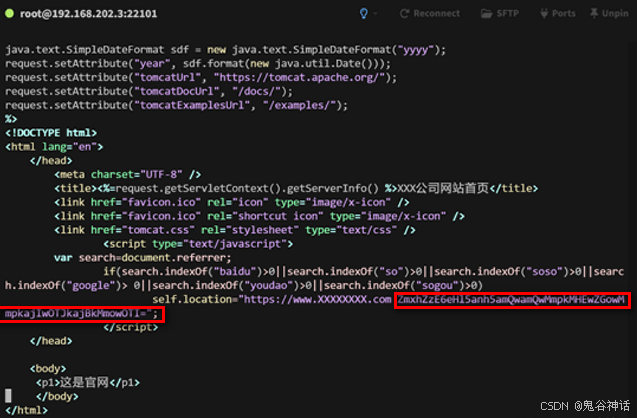Screen dimensions: 637x418
Task: Click the var search=document.referrer line
Action: click(143, 258)
